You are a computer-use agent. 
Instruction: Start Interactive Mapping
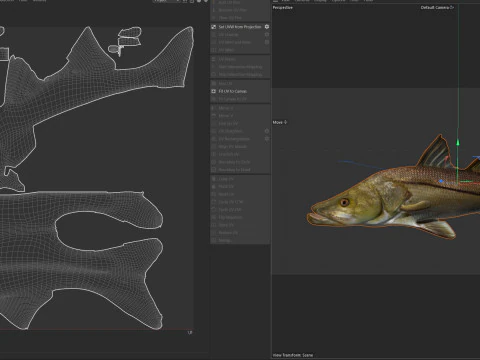pos(237,66)
